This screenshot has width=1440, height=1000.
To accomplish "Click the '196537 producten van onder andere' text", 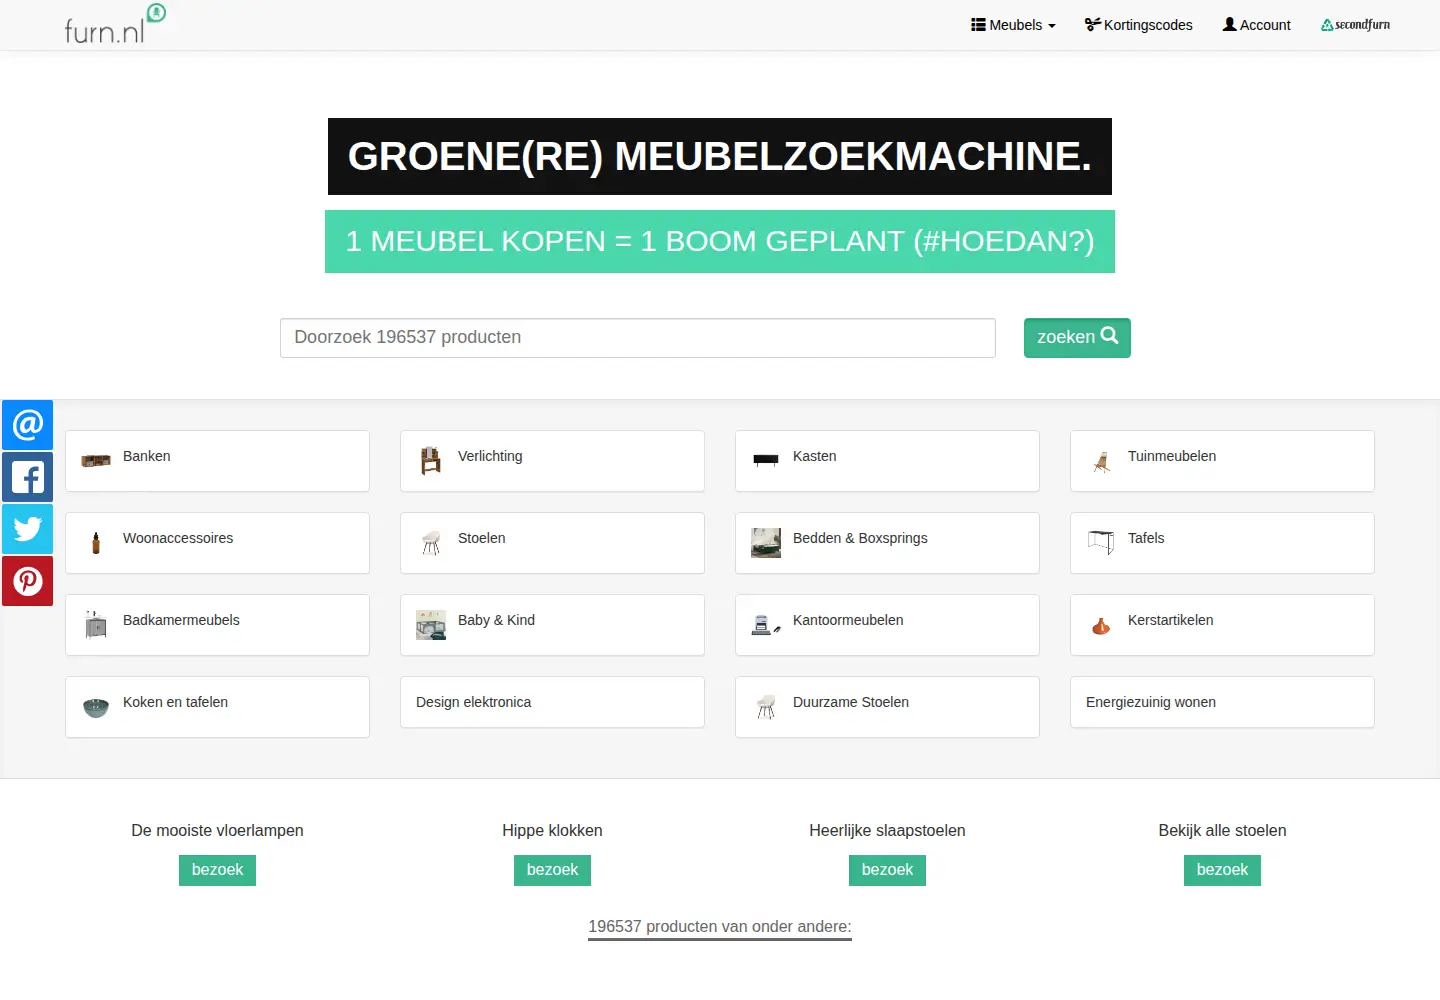I will pos(720,926).
